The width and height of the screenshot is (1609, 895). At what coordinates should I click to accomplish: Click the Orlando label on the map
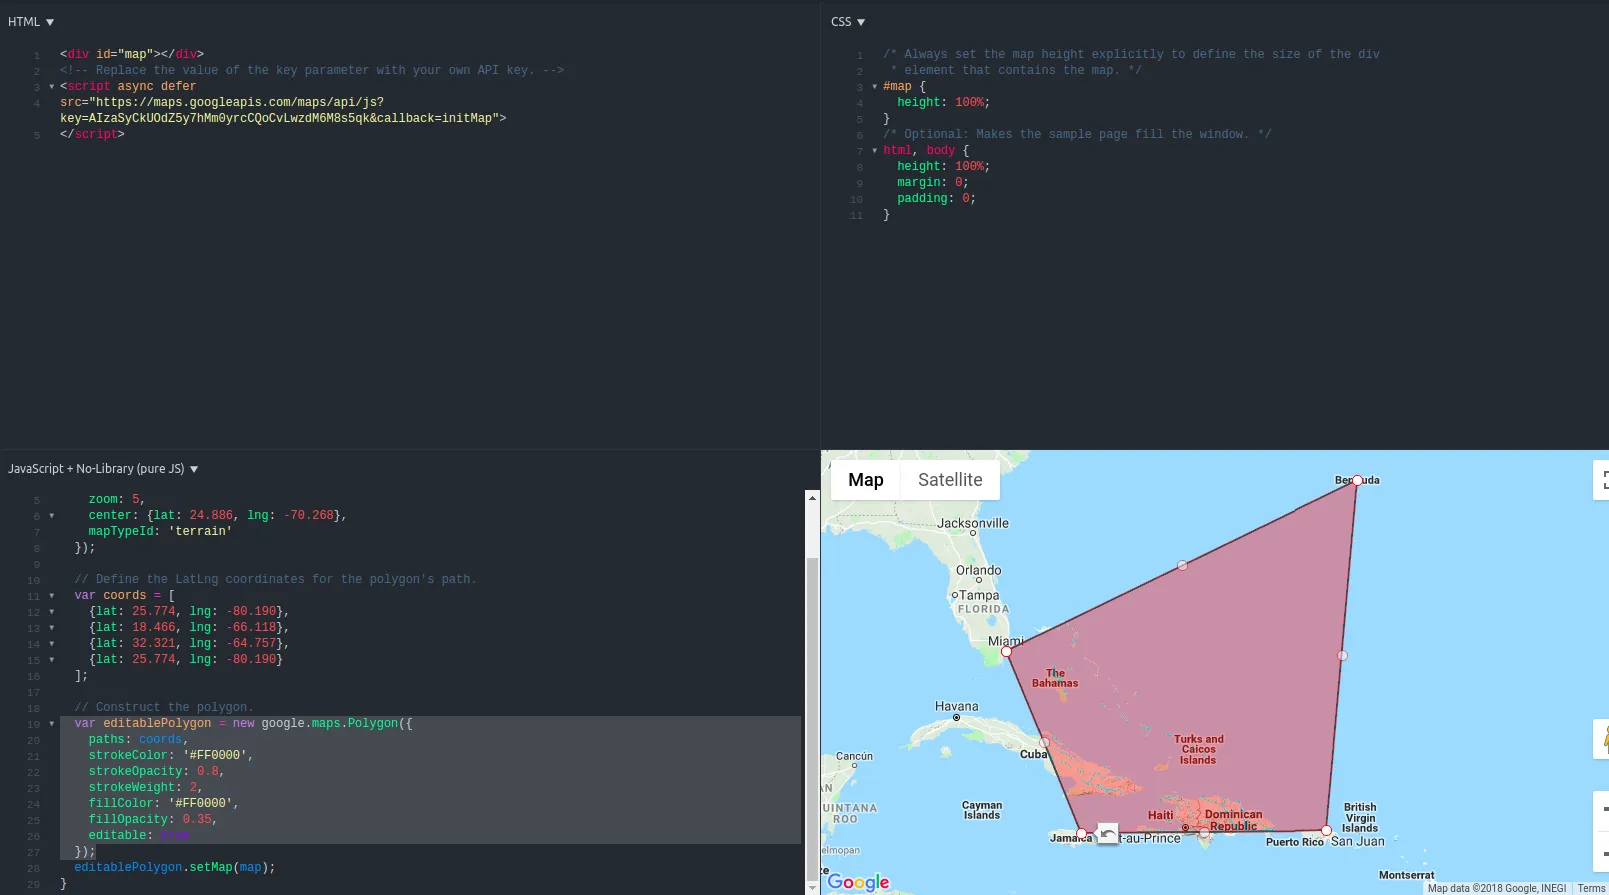[x=978, y=570]
